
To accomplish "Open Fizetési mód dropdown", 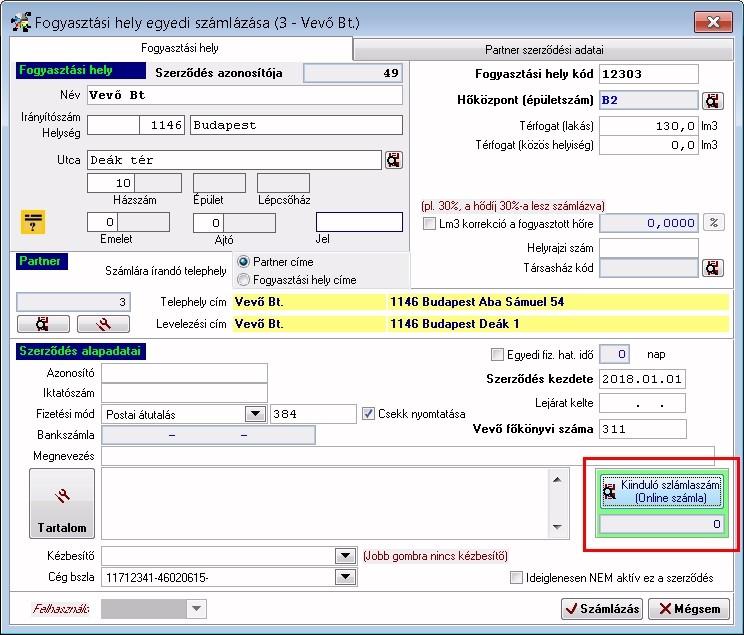I will coord(255,414).
